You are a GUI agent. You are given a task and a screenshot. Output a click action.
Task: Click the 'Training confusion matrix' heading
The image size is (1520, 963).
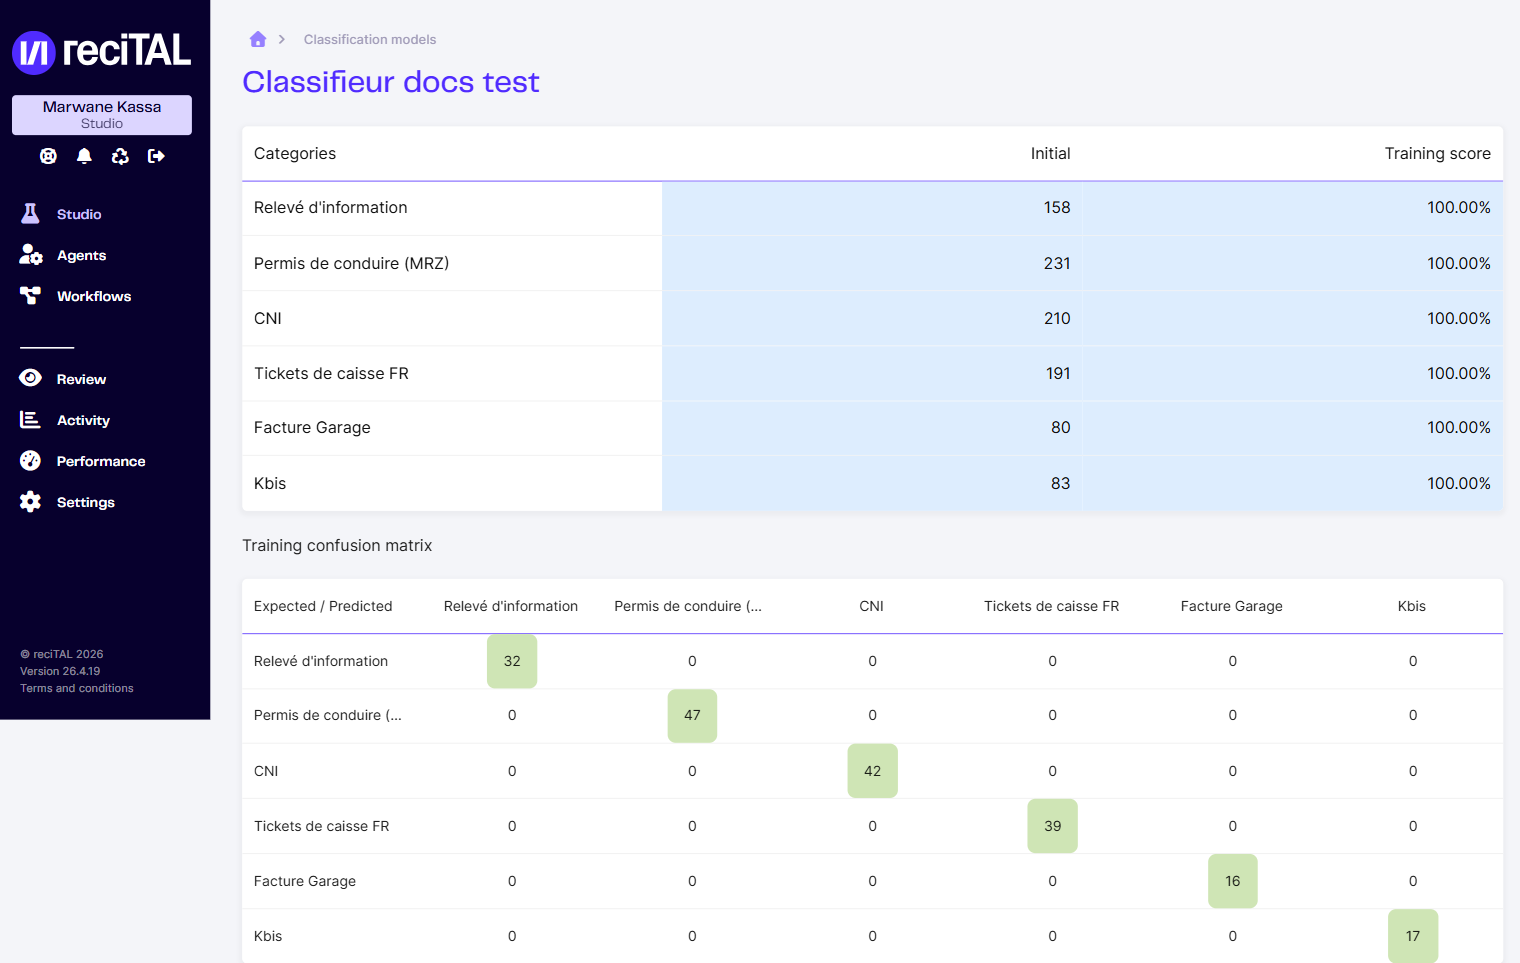(x=337, y=545)
